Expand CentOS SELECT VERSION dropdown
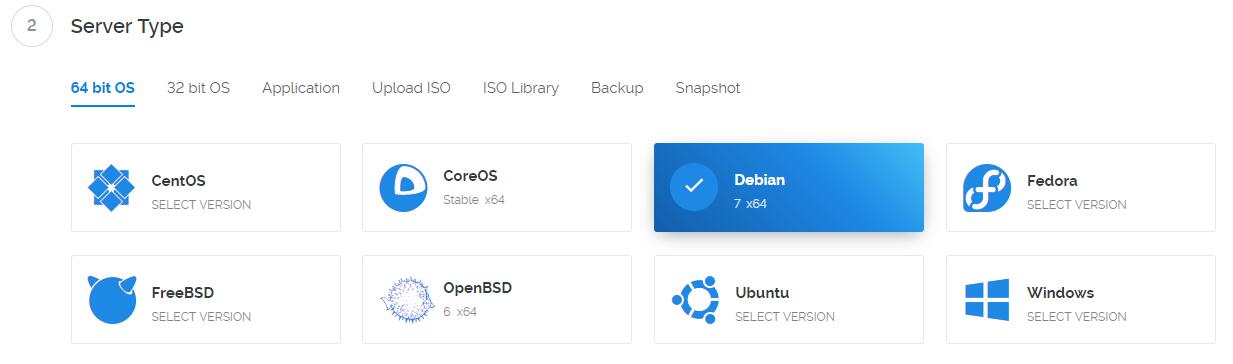Image resolution: width=1233 pixels, height=364 pixels. pos(201,205)
